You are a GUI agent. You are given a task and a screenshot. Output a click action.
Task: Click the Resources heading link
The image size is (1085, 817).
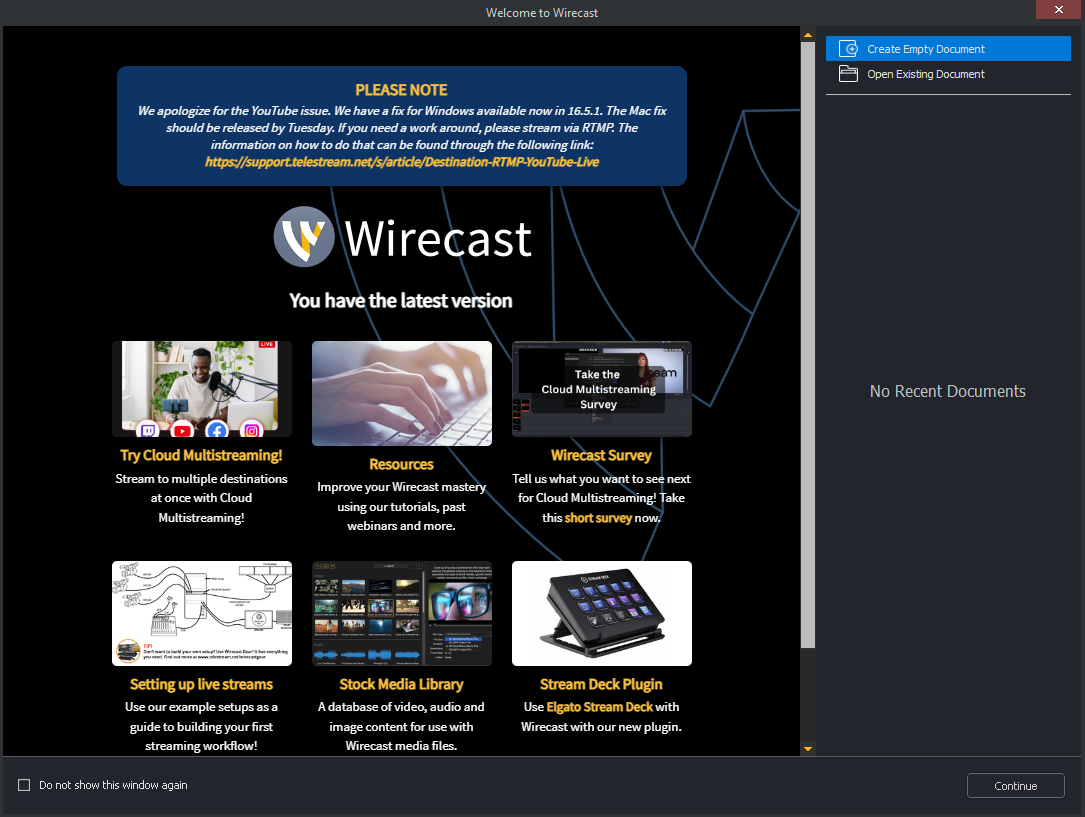(401, 464)
